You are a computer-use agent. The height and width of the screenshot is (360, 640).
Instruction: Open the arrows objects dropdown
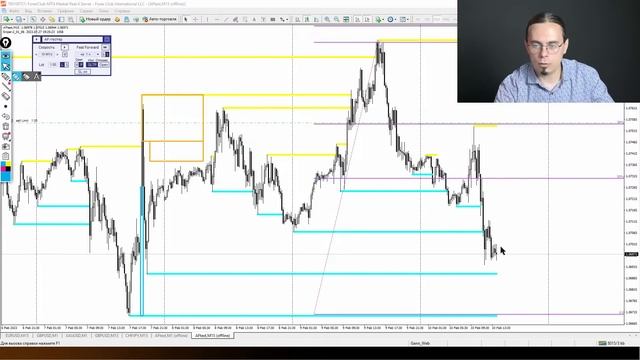pyautogui.click(x=284, y=19)
